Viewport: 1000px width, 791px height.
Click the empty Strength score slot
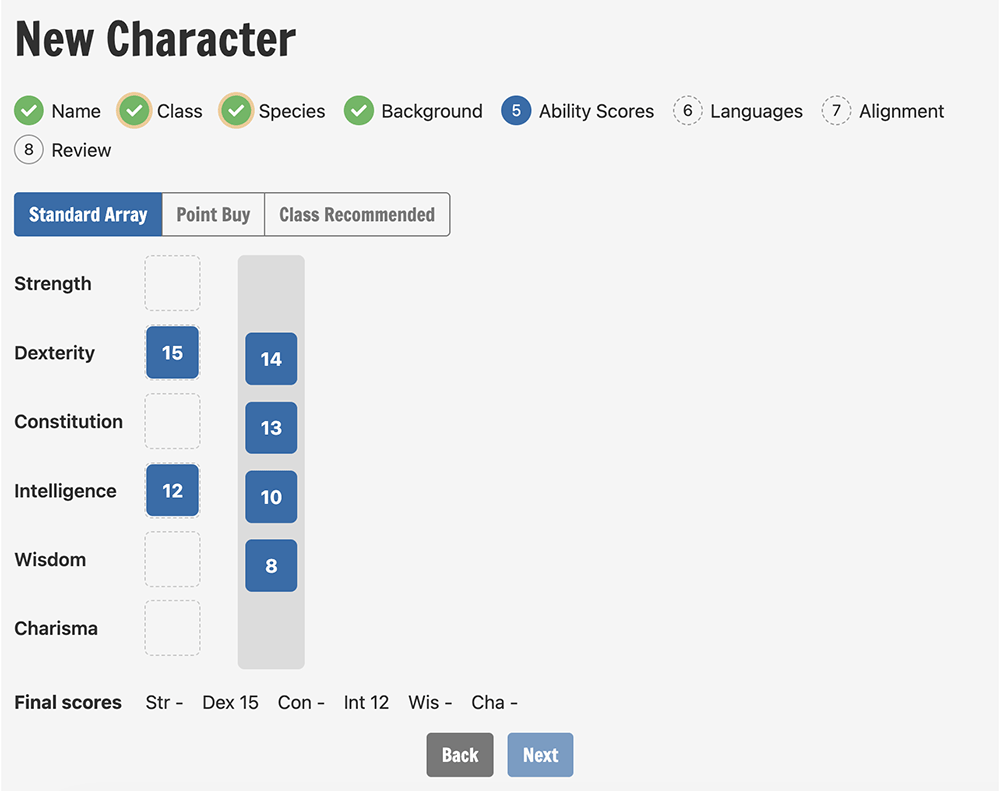click(172, 283)
